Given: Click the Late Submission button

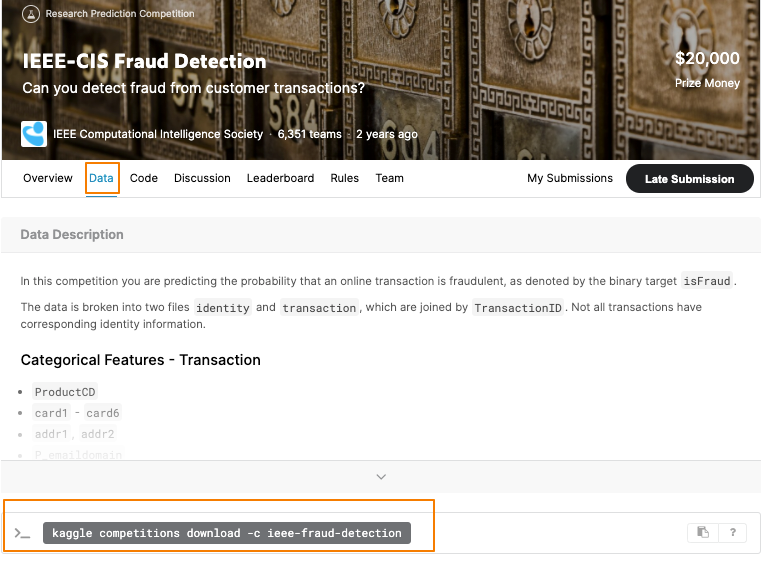Looking at the screenshot, I should point(689,179).
